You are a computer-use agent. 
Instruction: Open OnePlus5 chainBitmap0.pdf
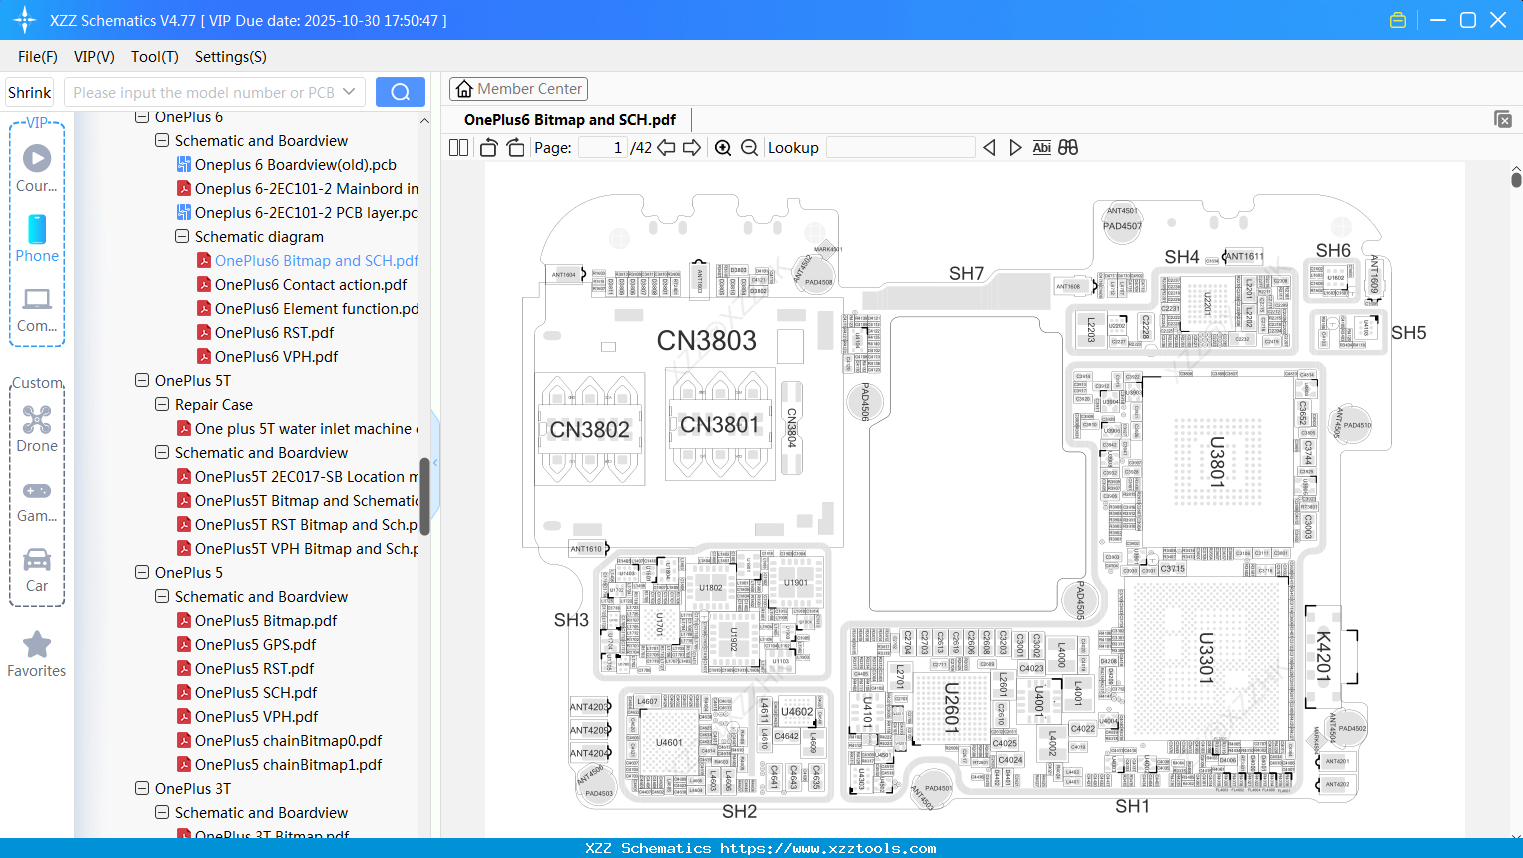point(288,741)
